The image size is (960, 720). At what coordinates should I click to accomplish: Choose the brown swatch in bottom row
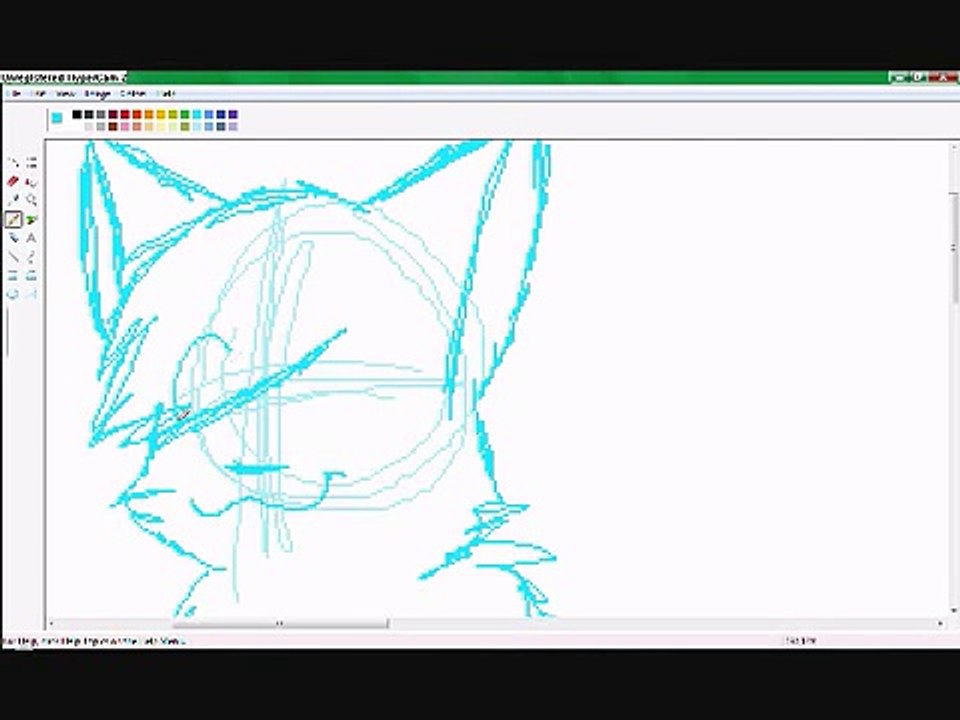click(113, 127)
